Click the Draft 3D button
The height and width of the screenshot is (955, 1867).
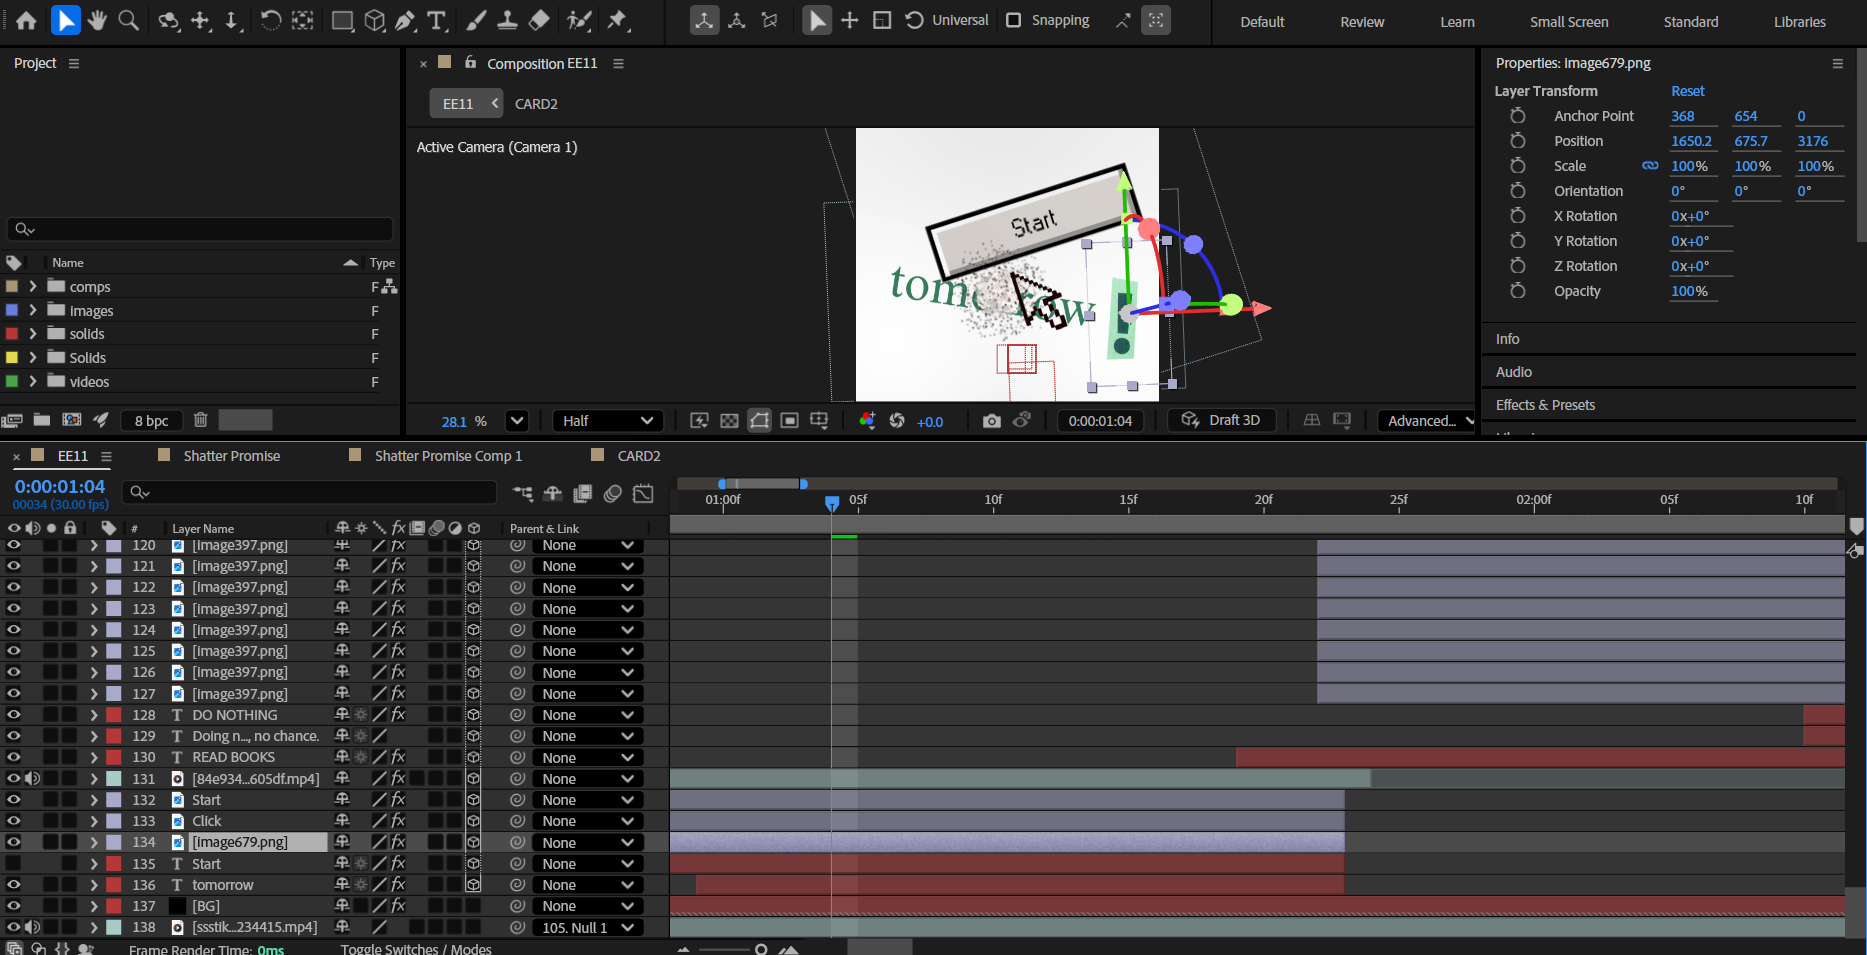(x=1221, y=420)
